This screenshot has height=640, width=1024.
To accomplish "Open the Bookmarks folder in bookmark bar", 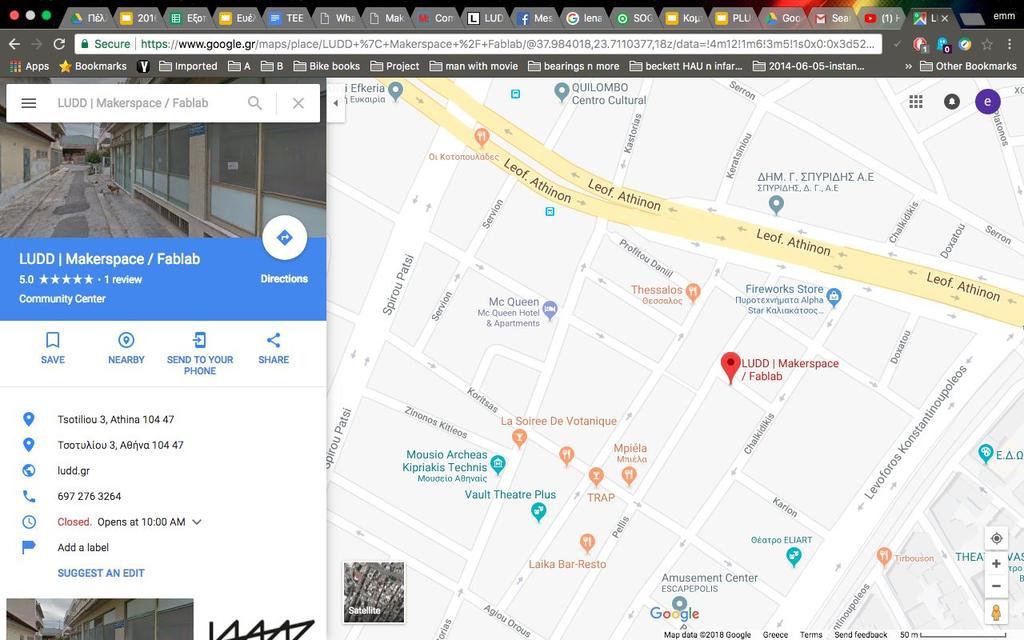I will pos(93,66).
